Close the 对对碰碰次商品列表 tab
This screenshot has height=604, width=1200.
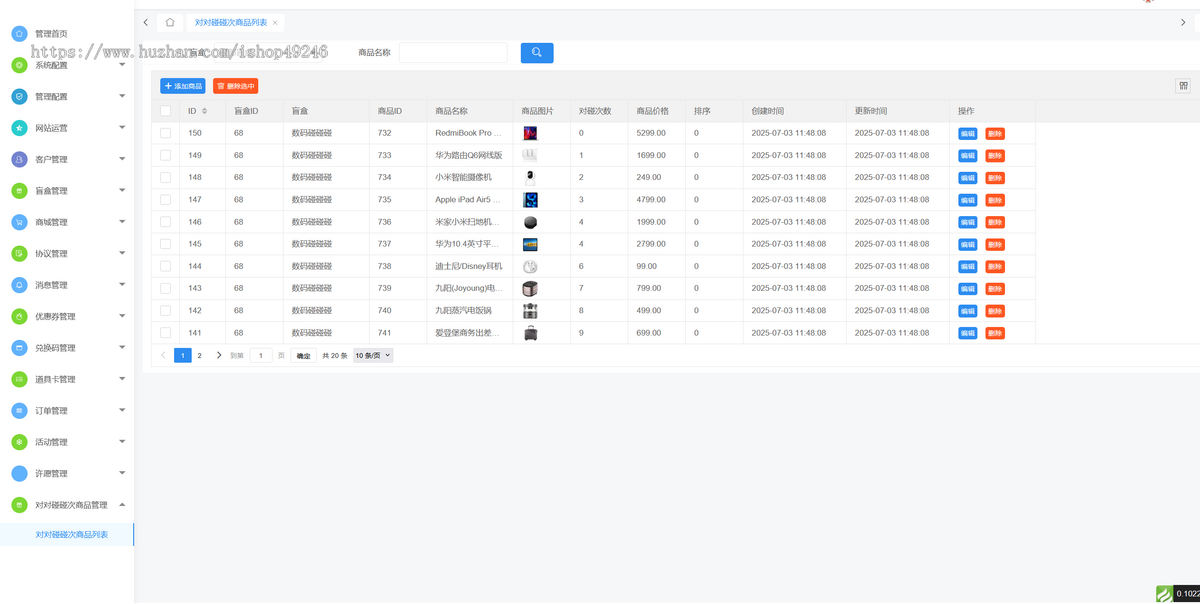point(275,22)
